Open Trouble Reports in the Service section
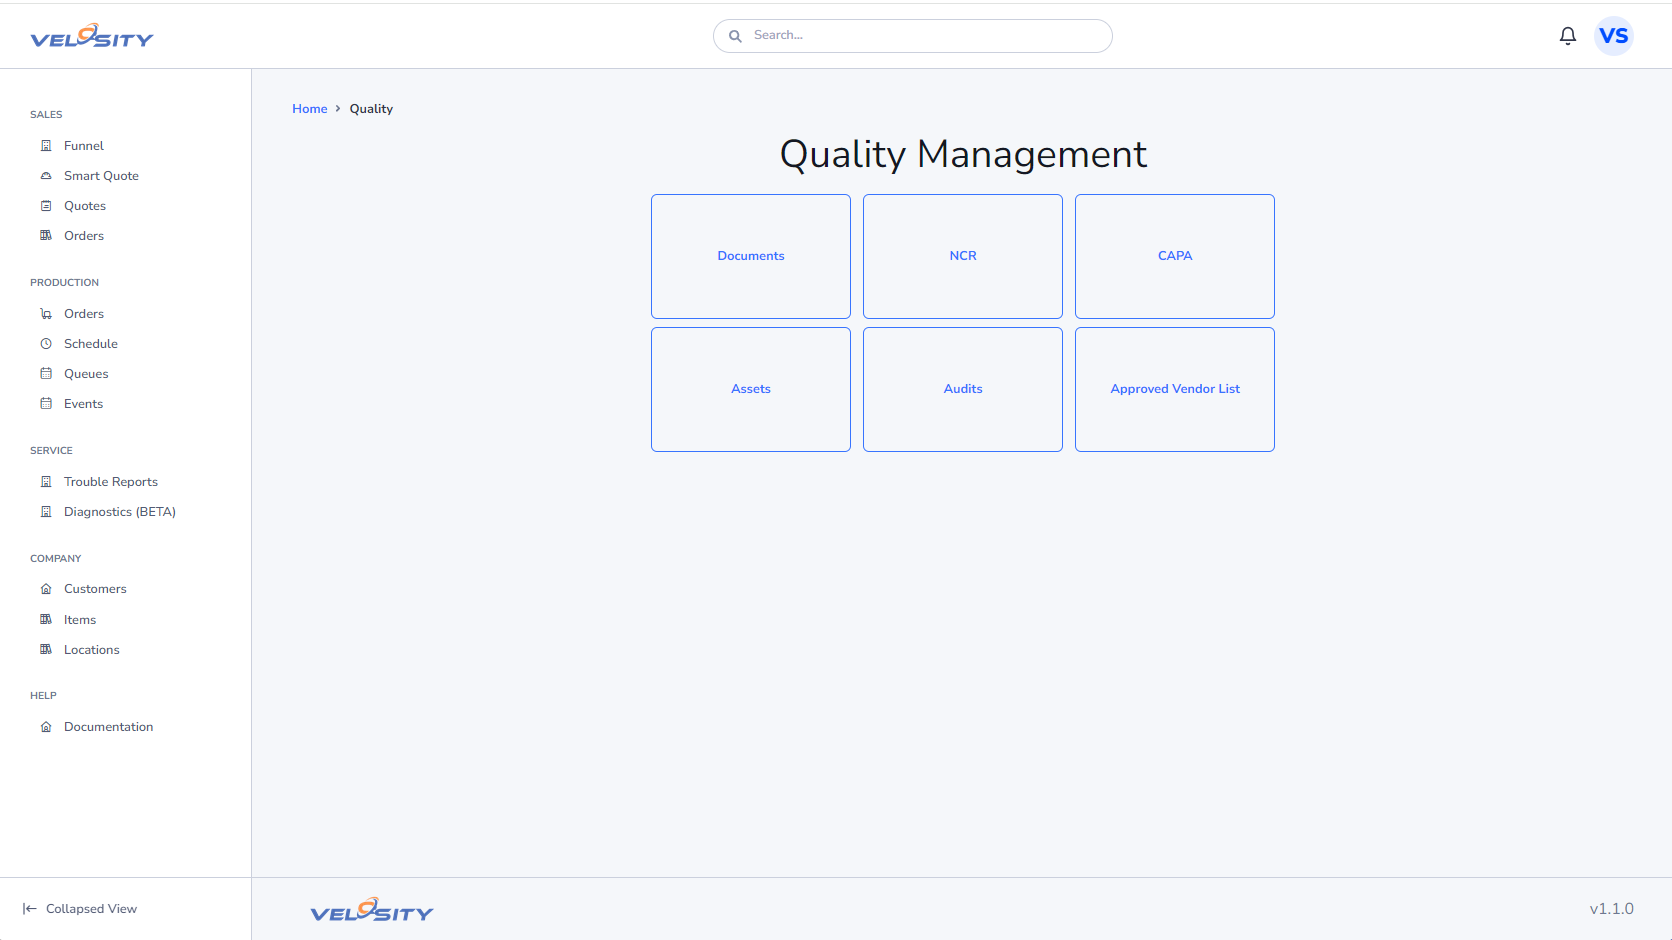Viewport: 1672px width, 940px height. [110, 482]
